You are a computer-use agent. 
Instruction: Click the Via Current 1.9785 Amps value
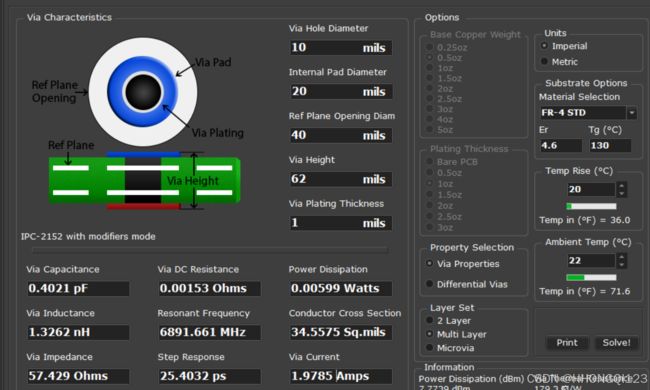point(341,376)
